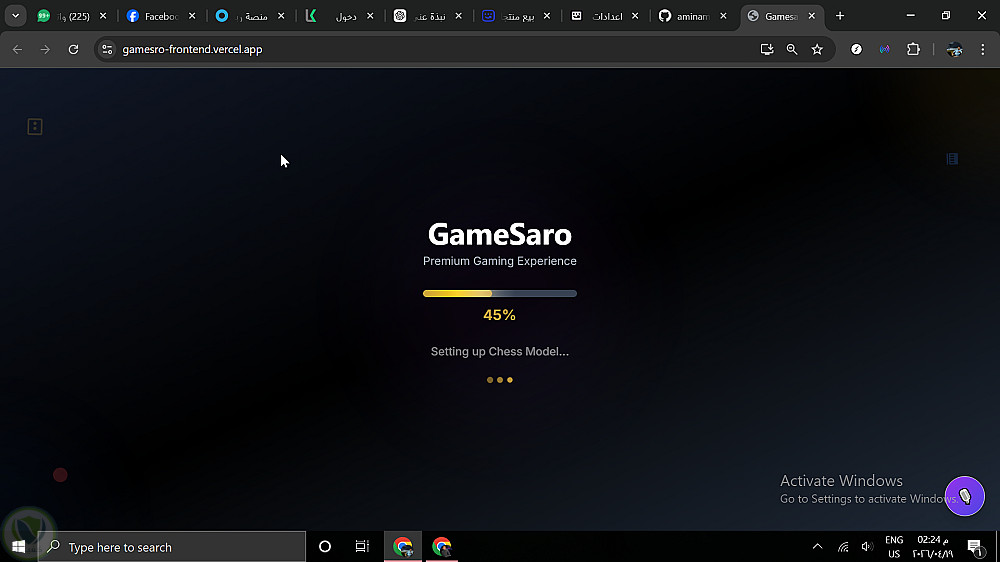Expand hidden system tray icons

[x=817, y=547]
